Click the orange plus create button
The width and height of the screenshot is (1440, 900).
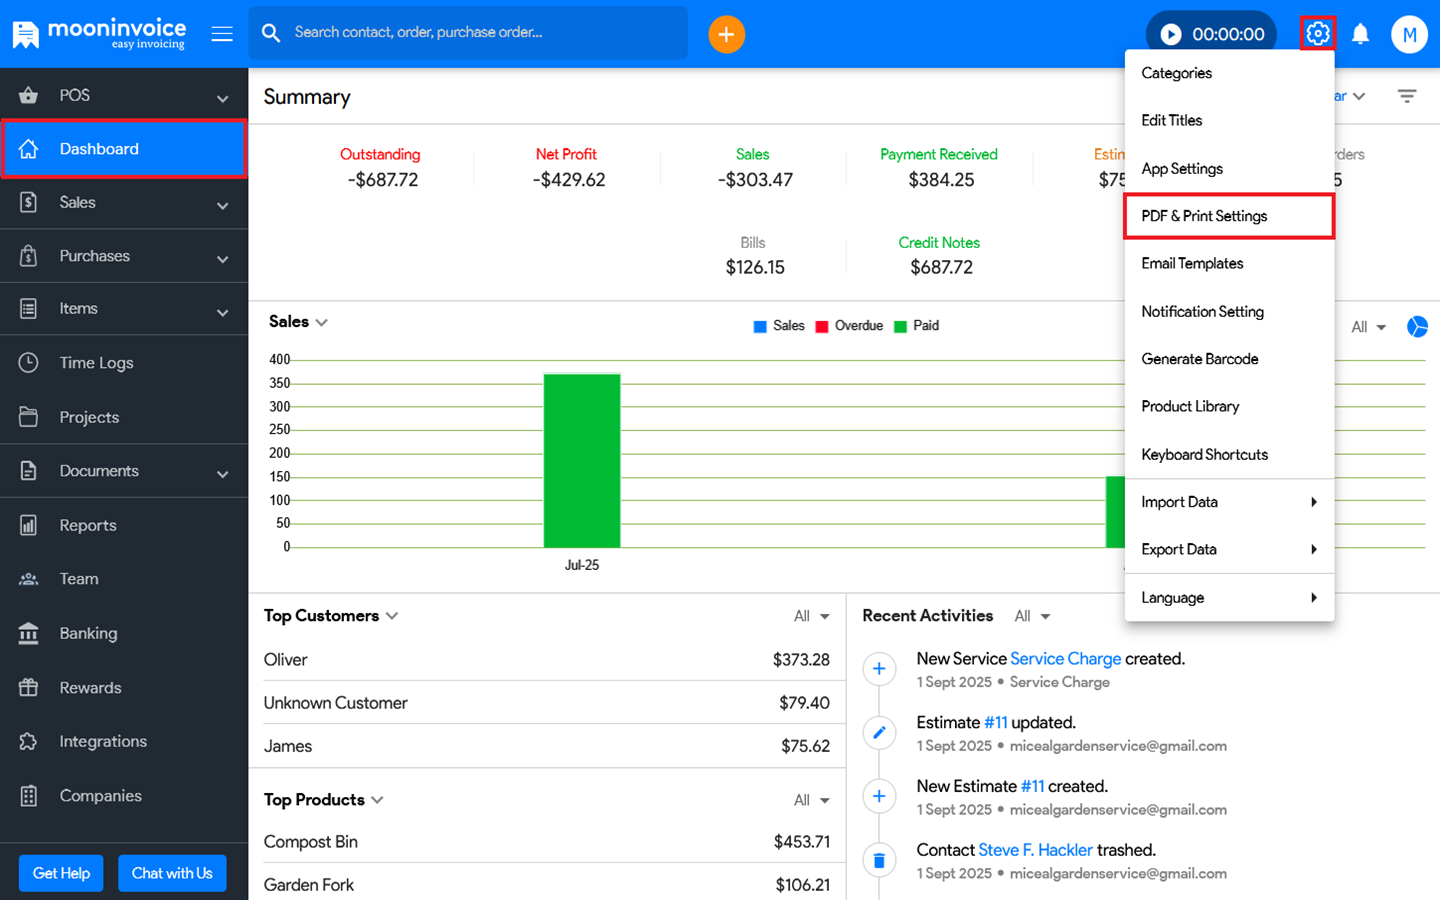(726, 34)
